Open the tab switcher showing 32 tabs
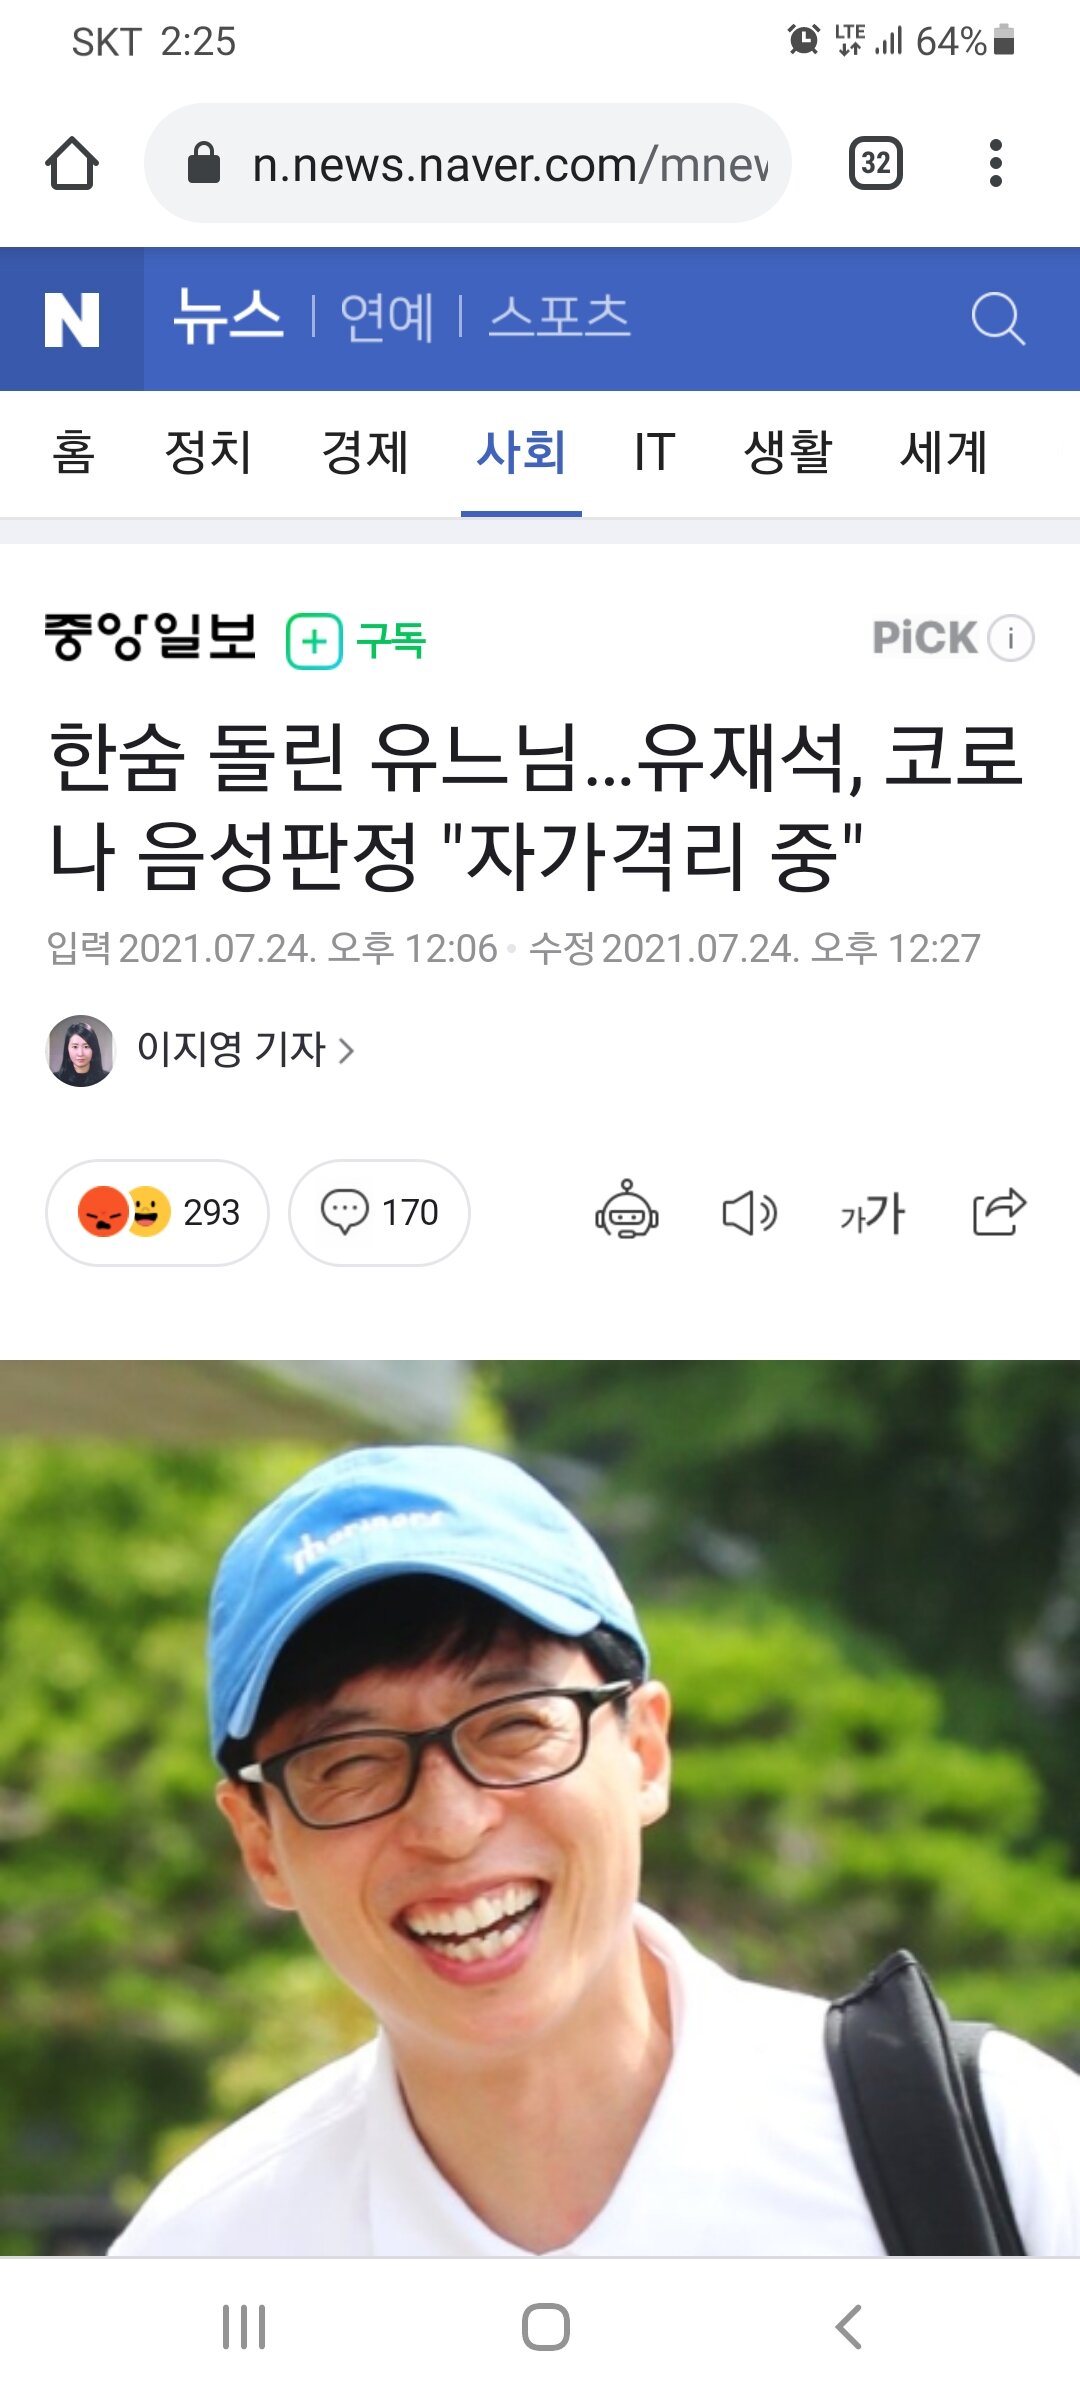The height and width of the screenshot is (2400, 1080). (875, 163)
